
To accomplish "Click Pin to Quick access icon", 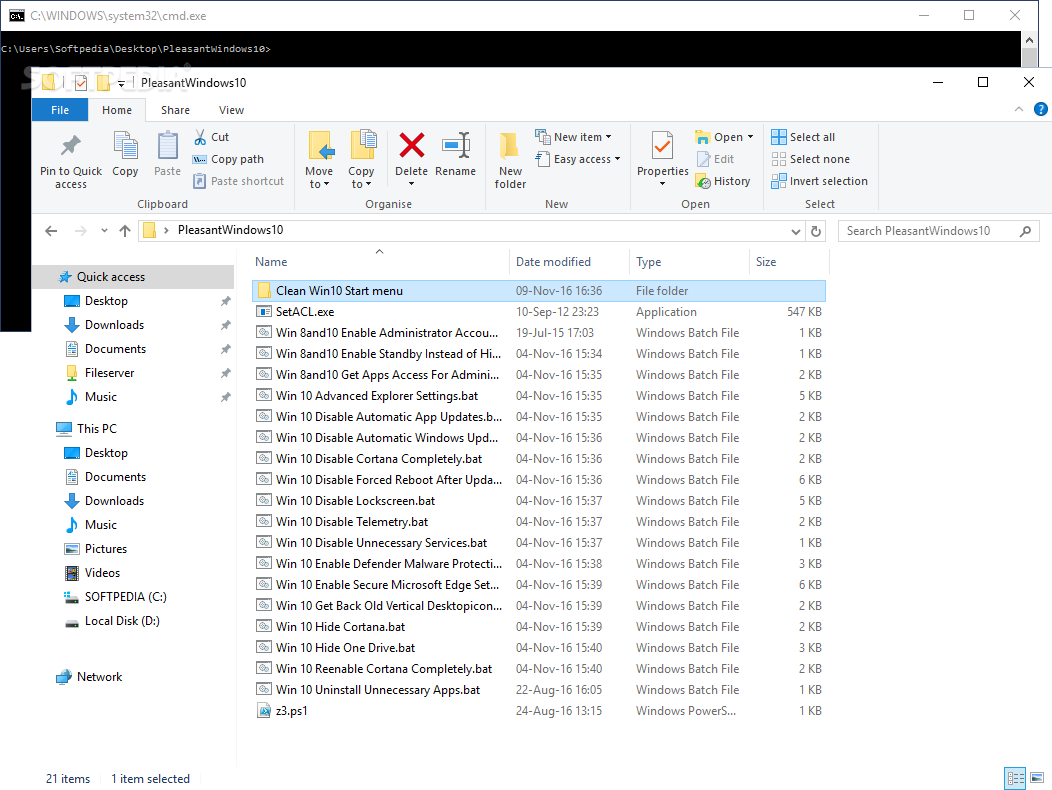I will point(70,146).
